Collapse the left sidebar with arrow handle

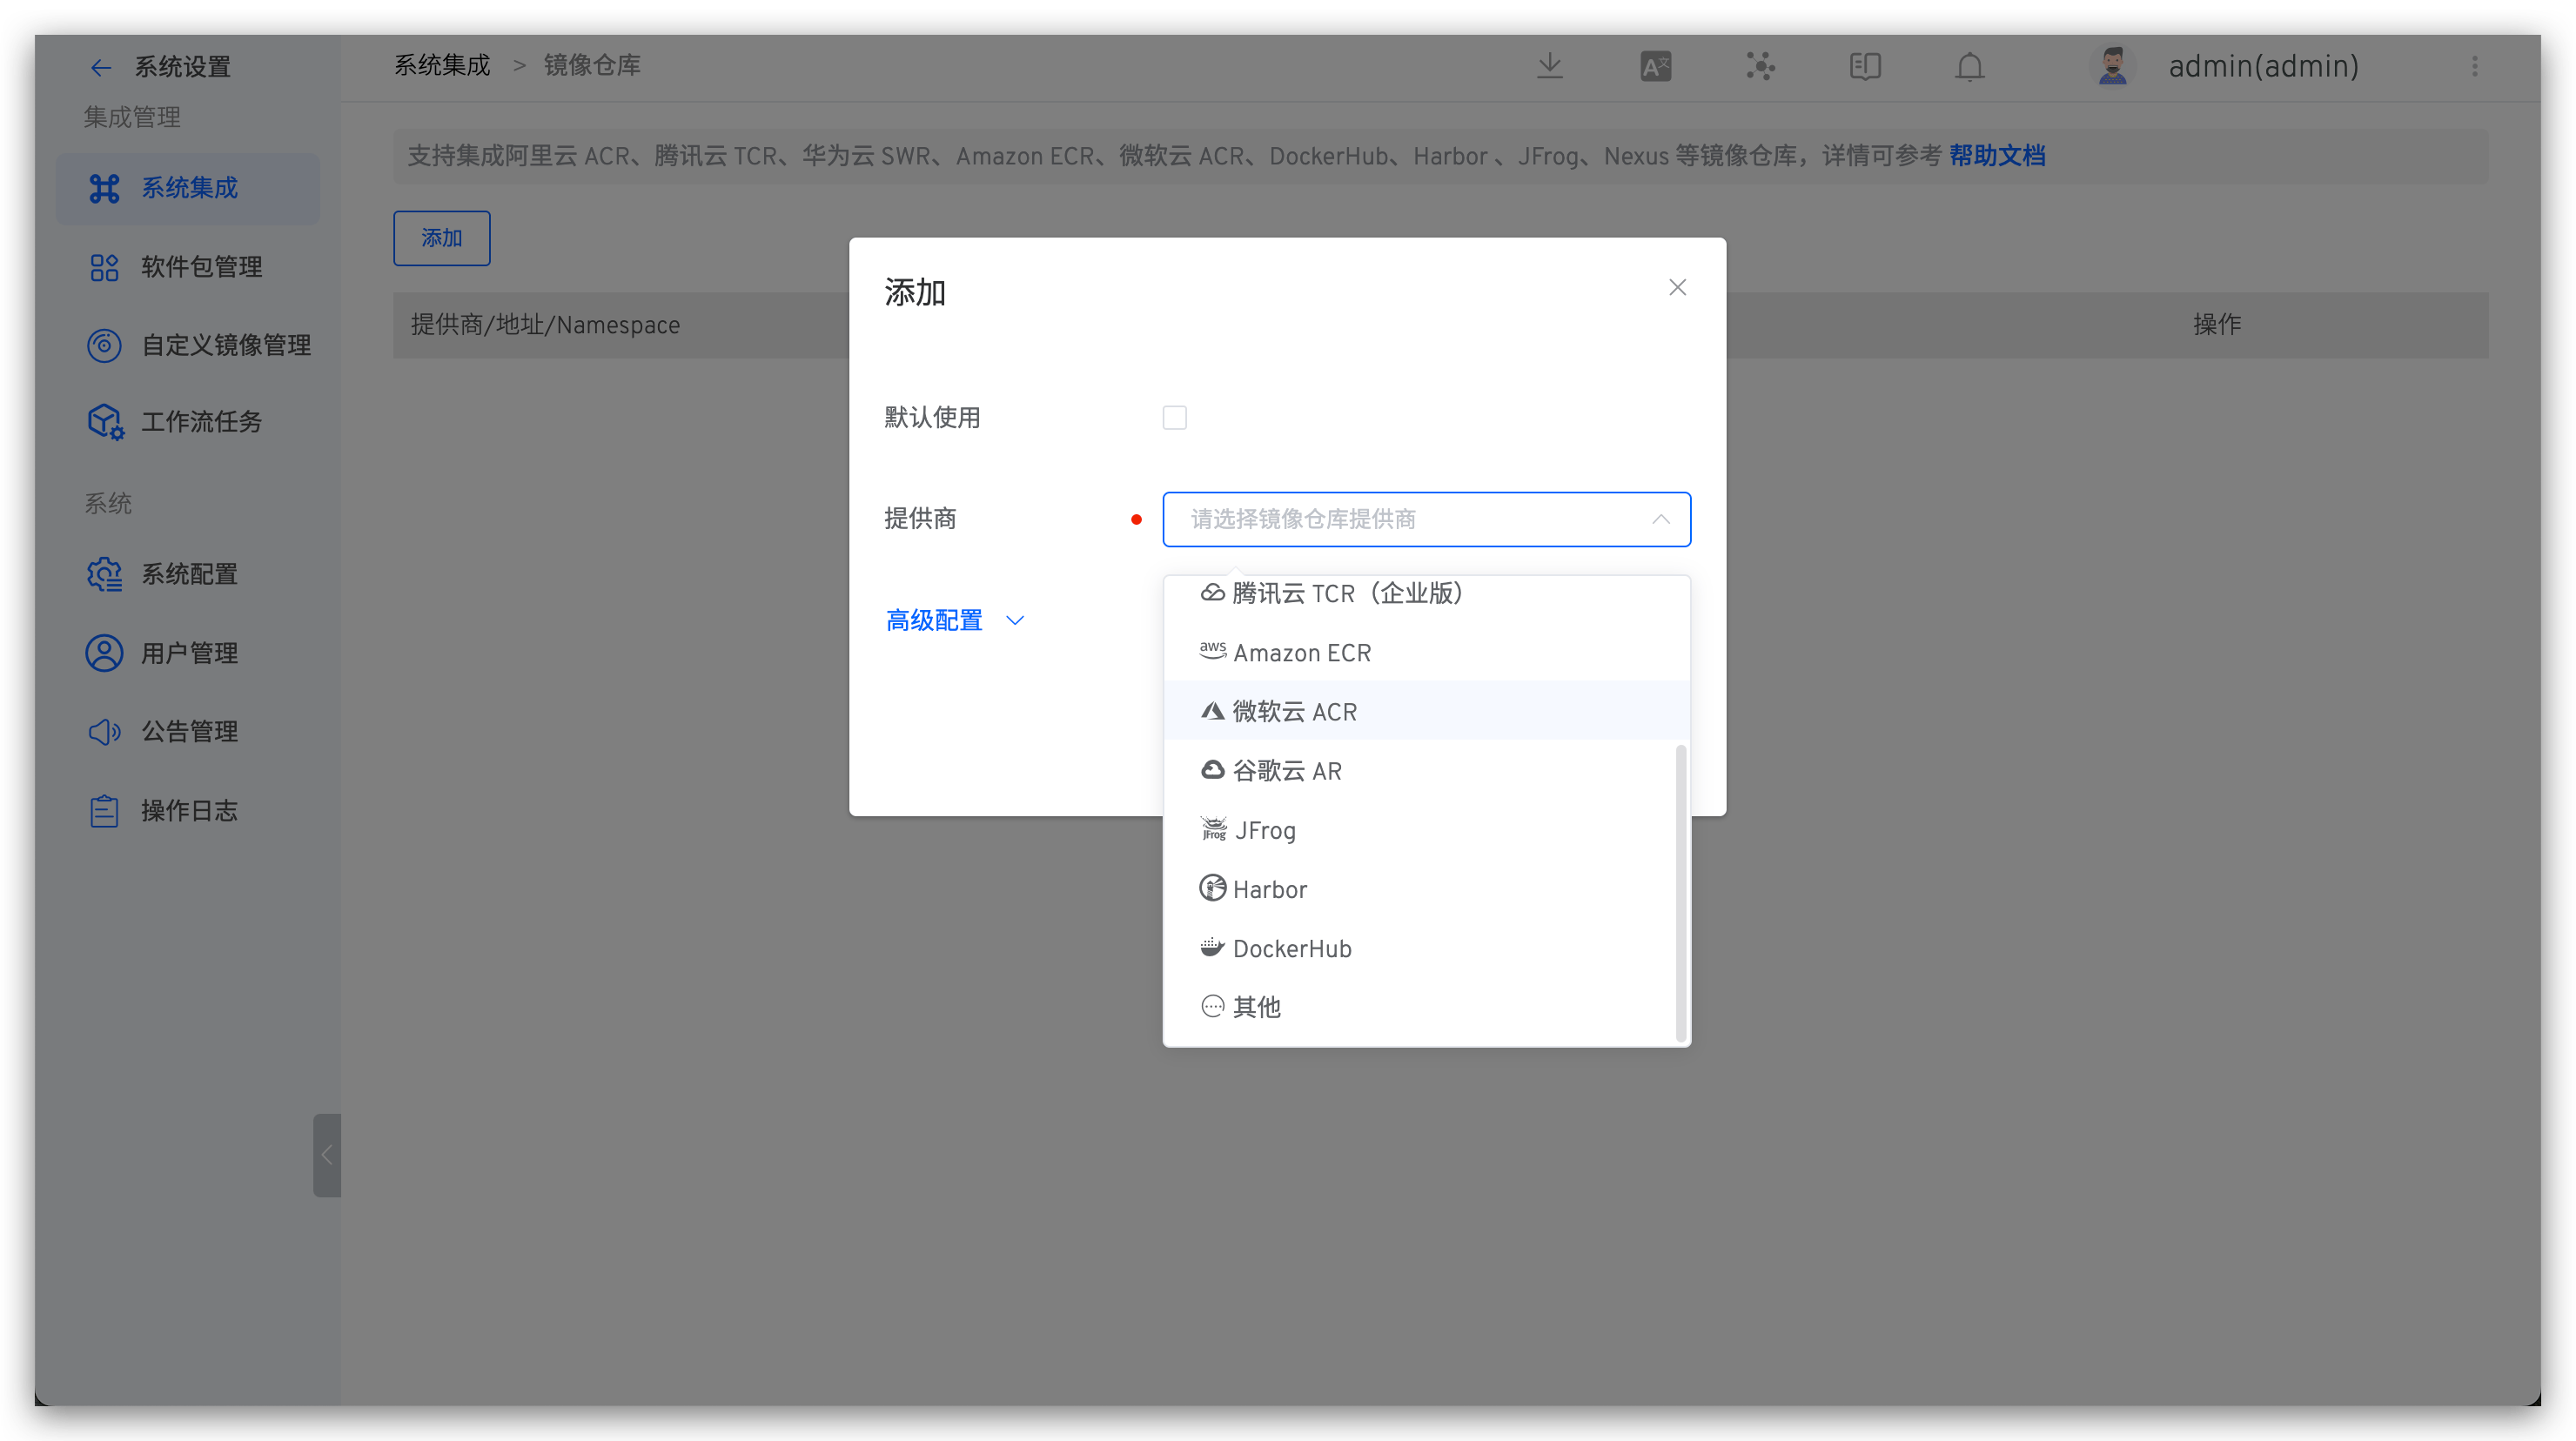(x=326, y=1155)
